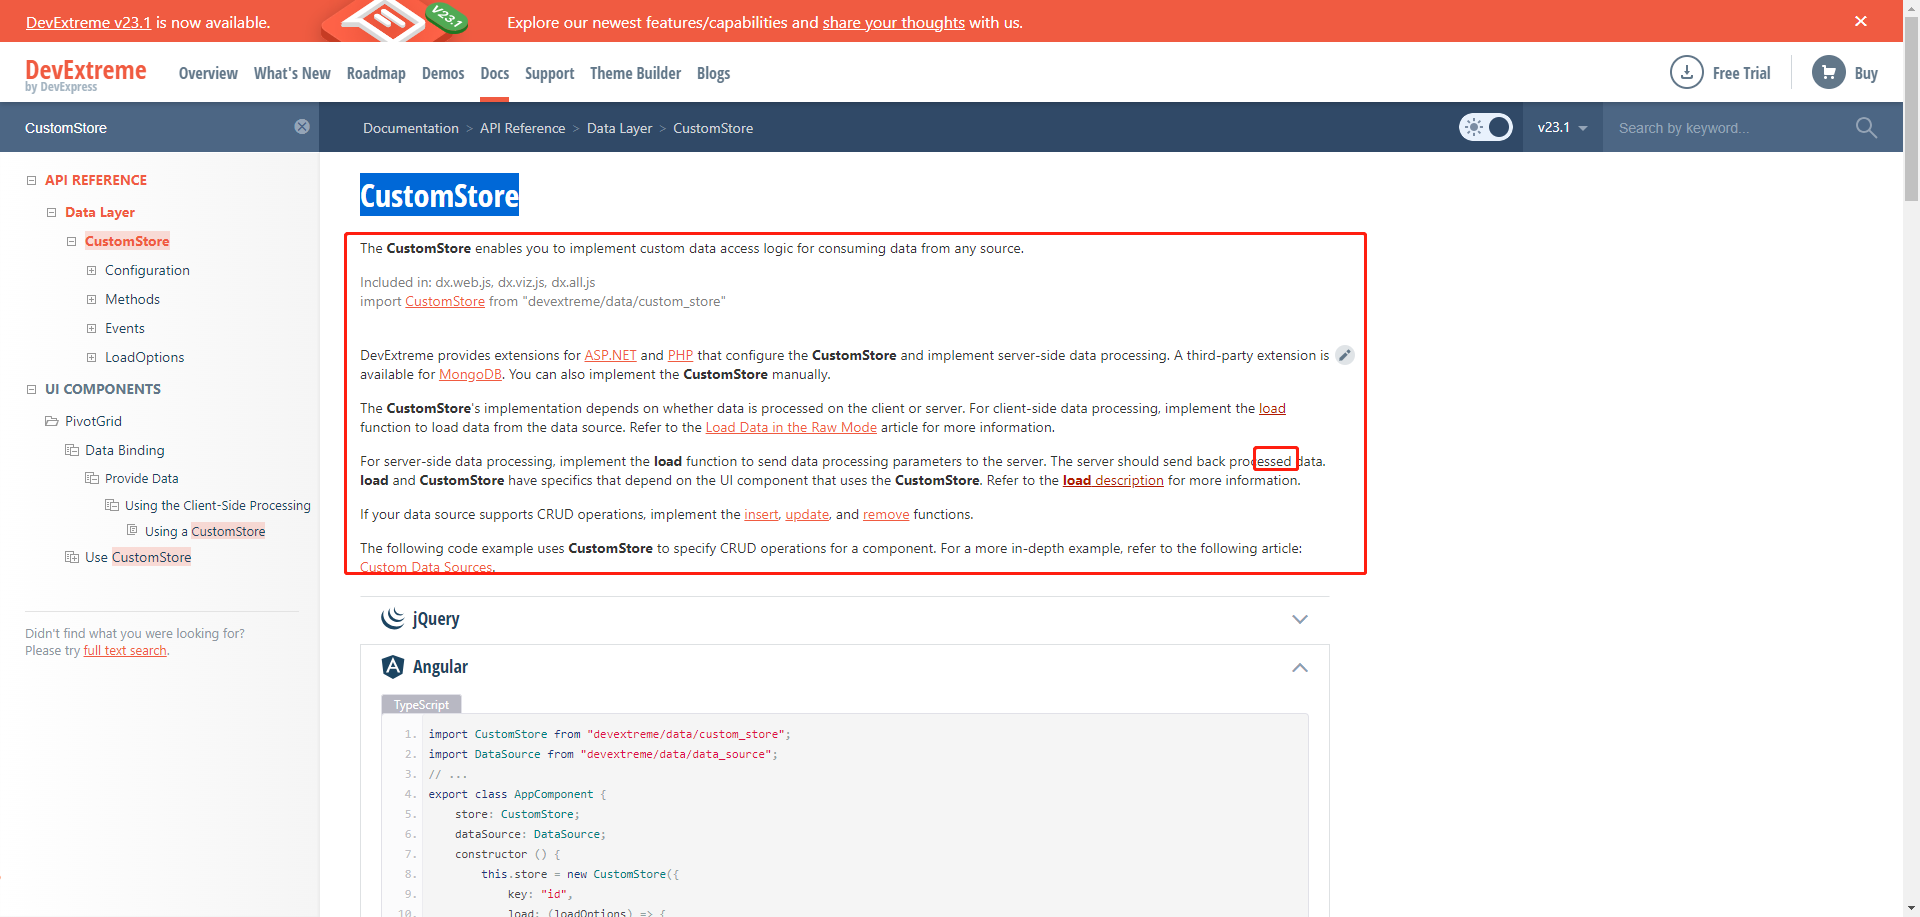
Task: Open the Provide Data tree item
Action: tap(142, 478)
